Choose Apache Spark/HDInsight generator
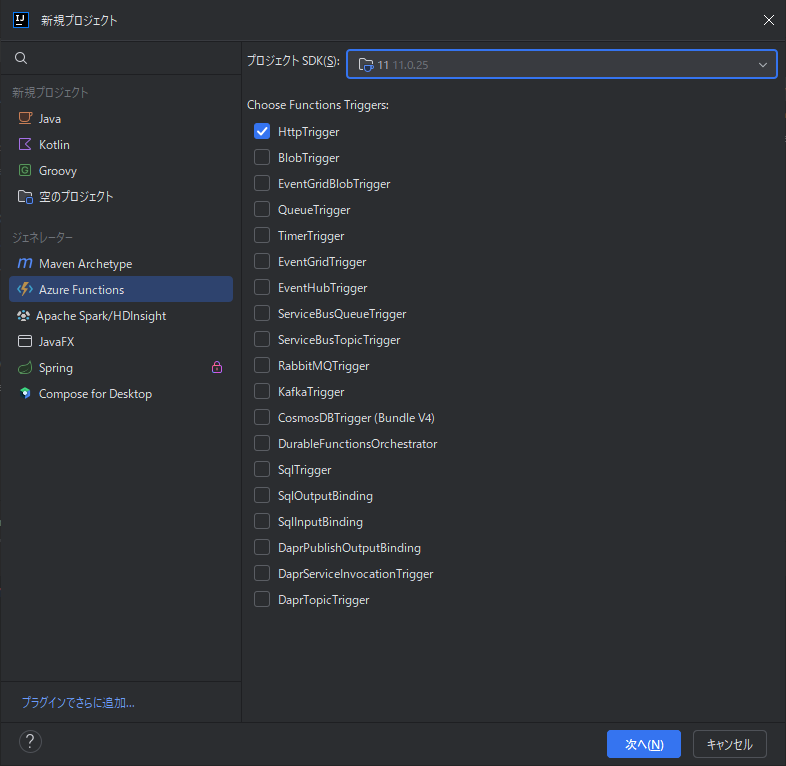This screenshot has height=766, width=786. [121, 316]
